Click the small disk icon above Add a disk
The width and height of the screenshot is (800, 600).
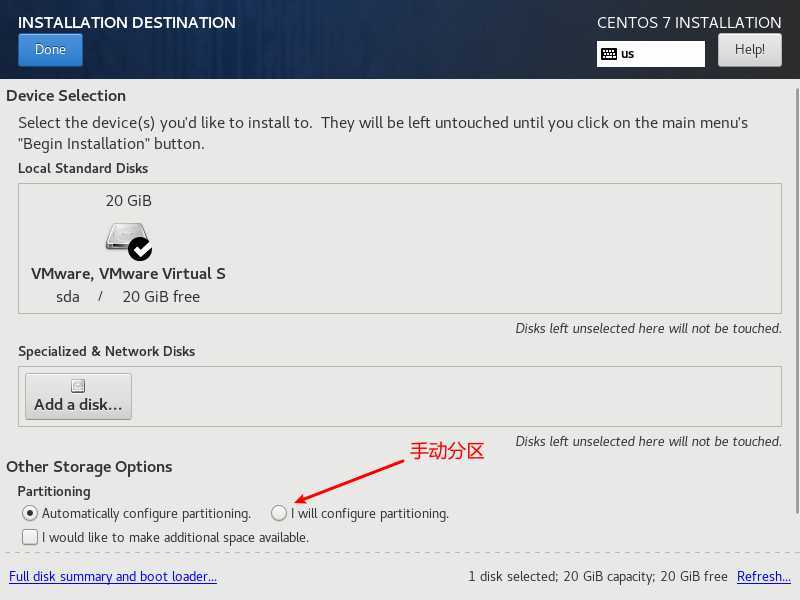click(78, 386)
